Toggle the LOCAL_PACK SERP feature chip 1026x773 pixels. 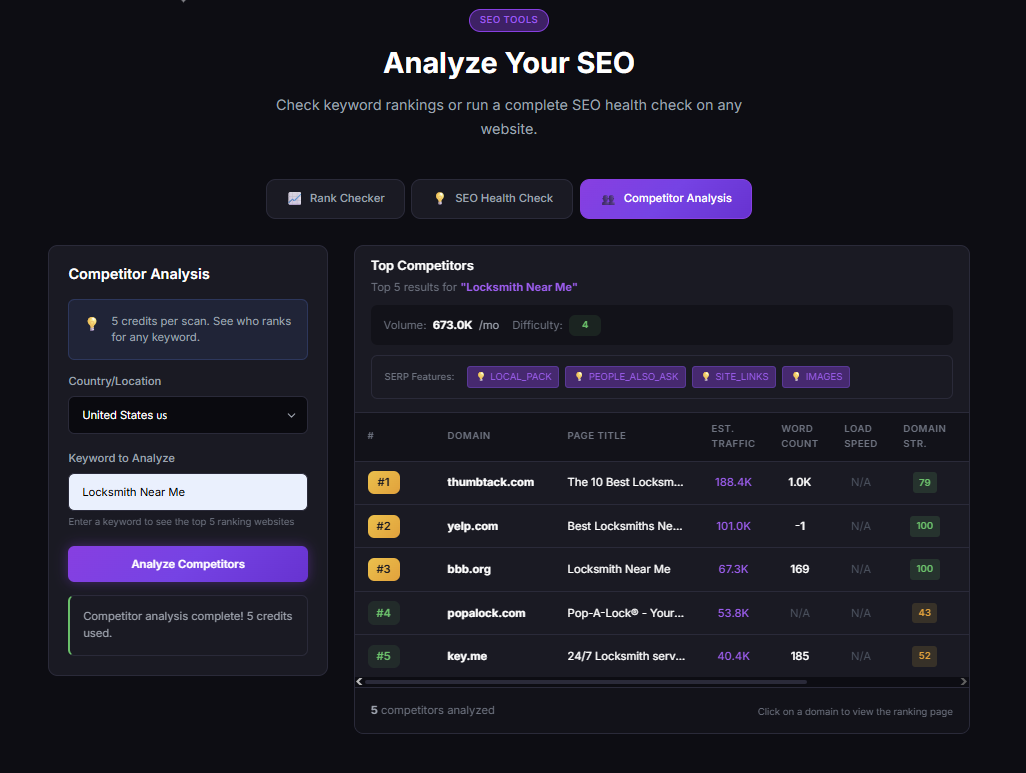[513, 376]
